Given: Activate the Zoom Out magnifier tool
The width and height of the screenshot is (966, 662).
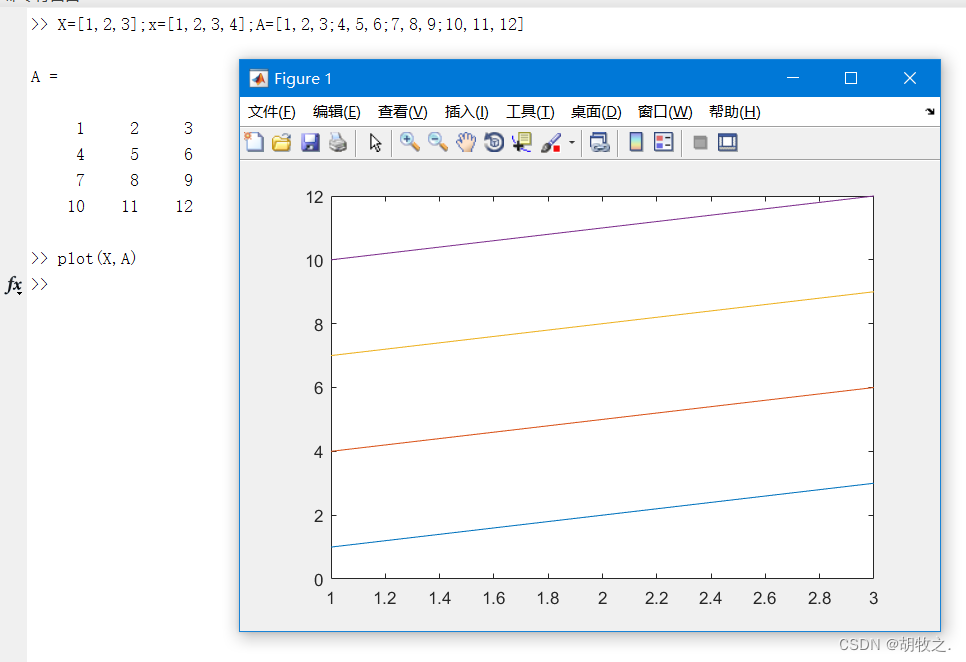Looking at the screenshot, I should [438, 143].
